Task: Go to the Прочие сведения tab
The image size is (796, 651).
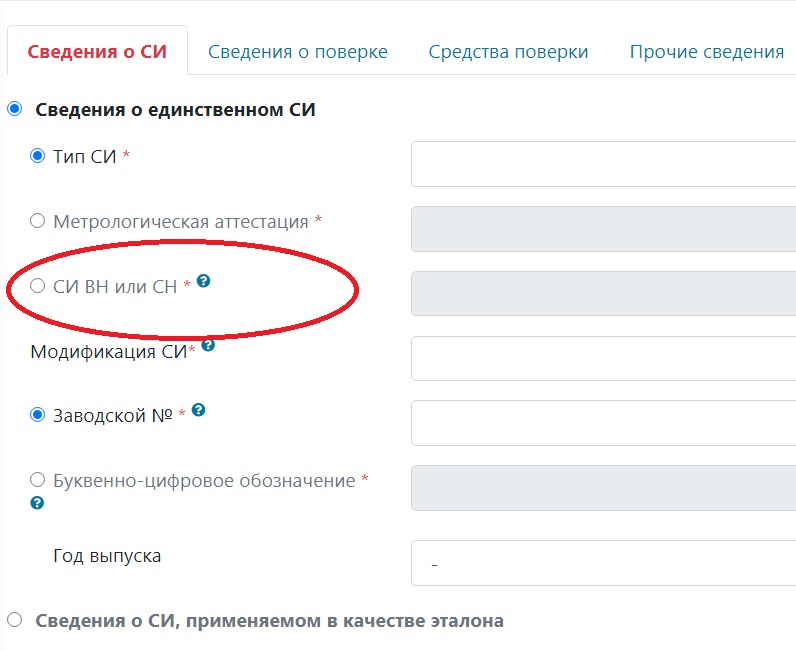Action: [x=706, y=52]
